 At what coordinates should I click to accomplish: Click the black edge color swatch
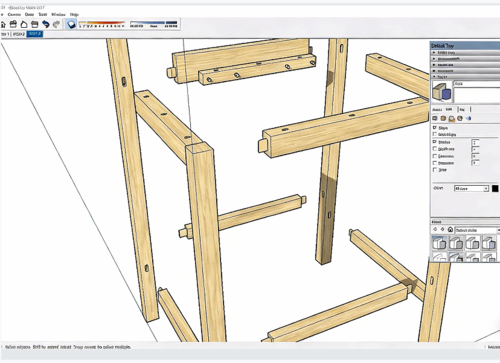tap(495, 189)
